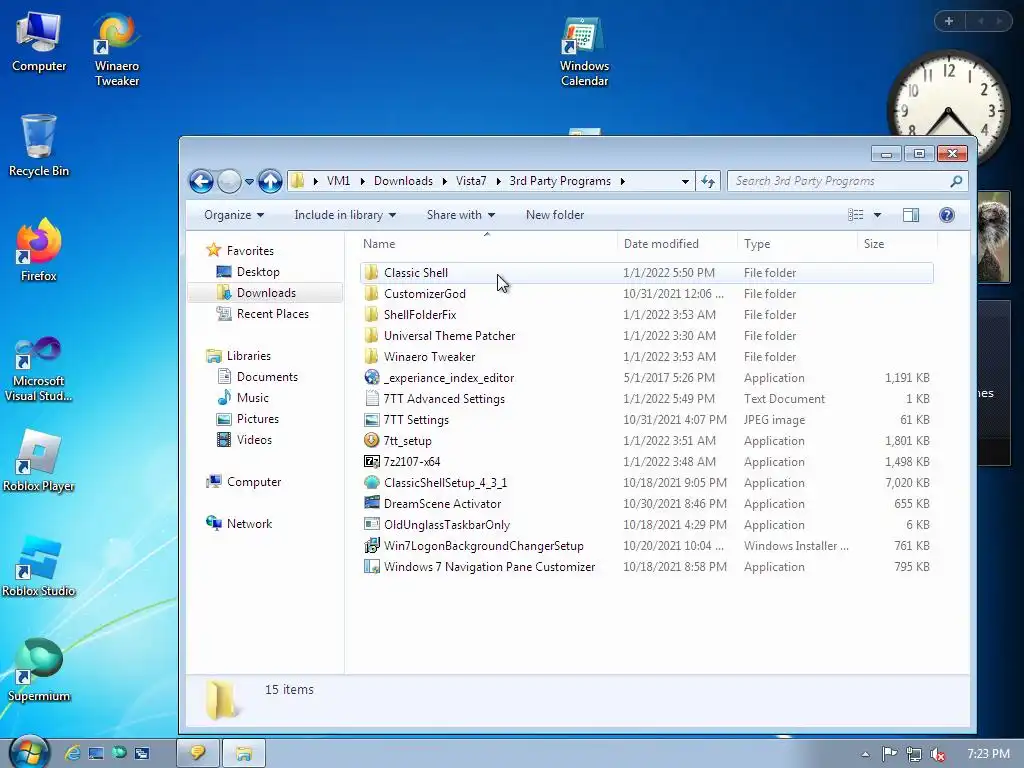The height and width of the screenshot is (768, 1024).
Task: Launch Roblox Player desktop shortcut
Action: point(39,460)
